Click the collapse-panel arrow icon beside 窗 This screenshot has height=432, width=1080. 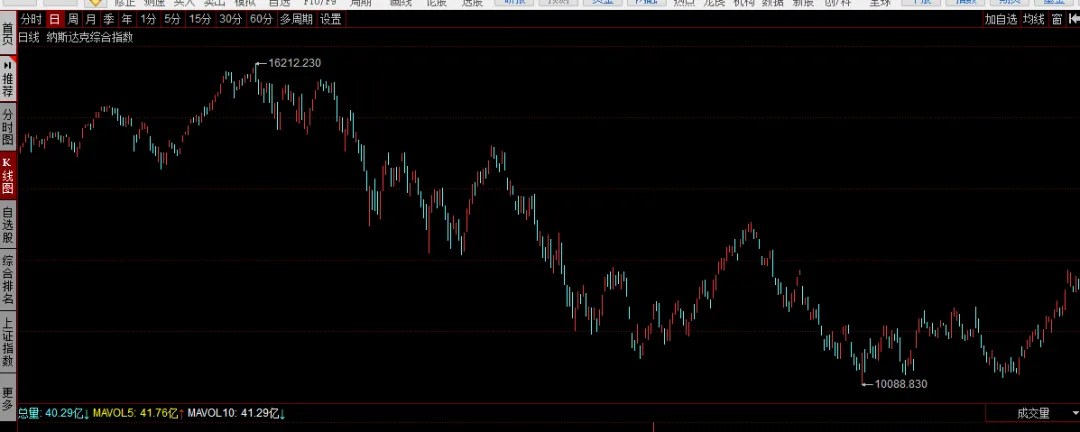(1073, 19)
